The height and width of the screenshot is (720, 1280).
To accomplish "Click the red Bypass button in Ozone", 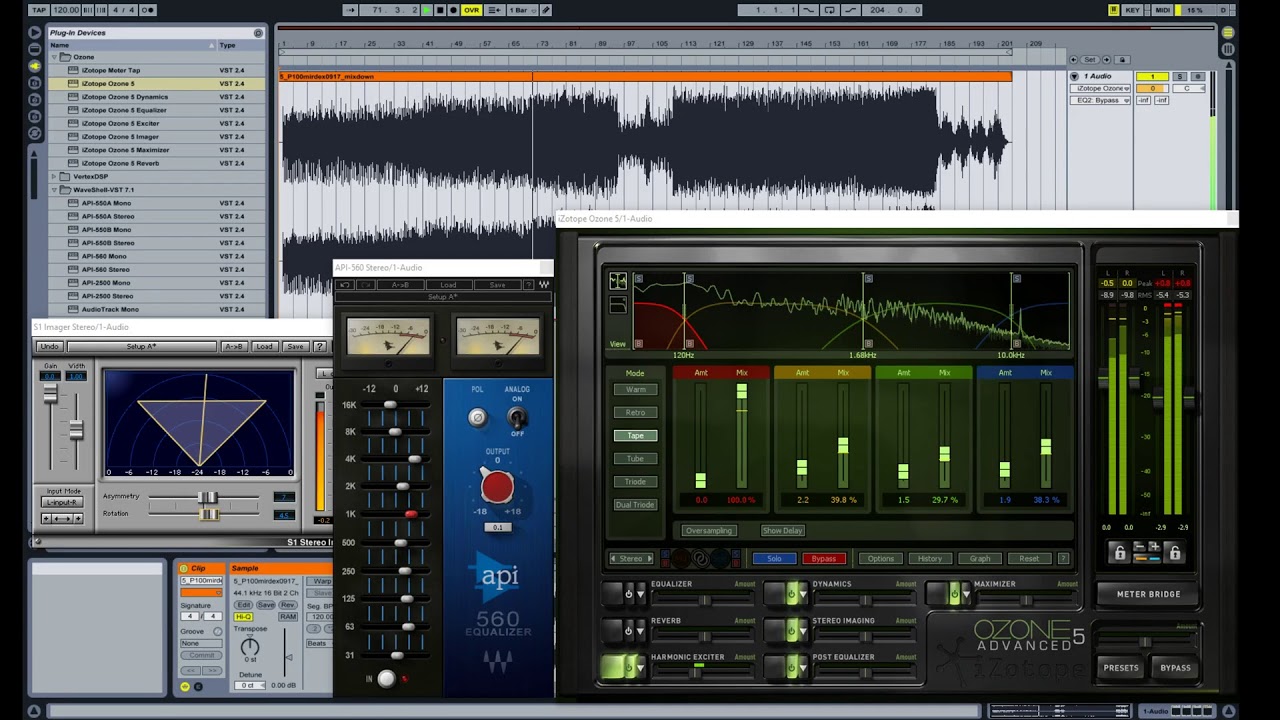I will click(824, 558).
